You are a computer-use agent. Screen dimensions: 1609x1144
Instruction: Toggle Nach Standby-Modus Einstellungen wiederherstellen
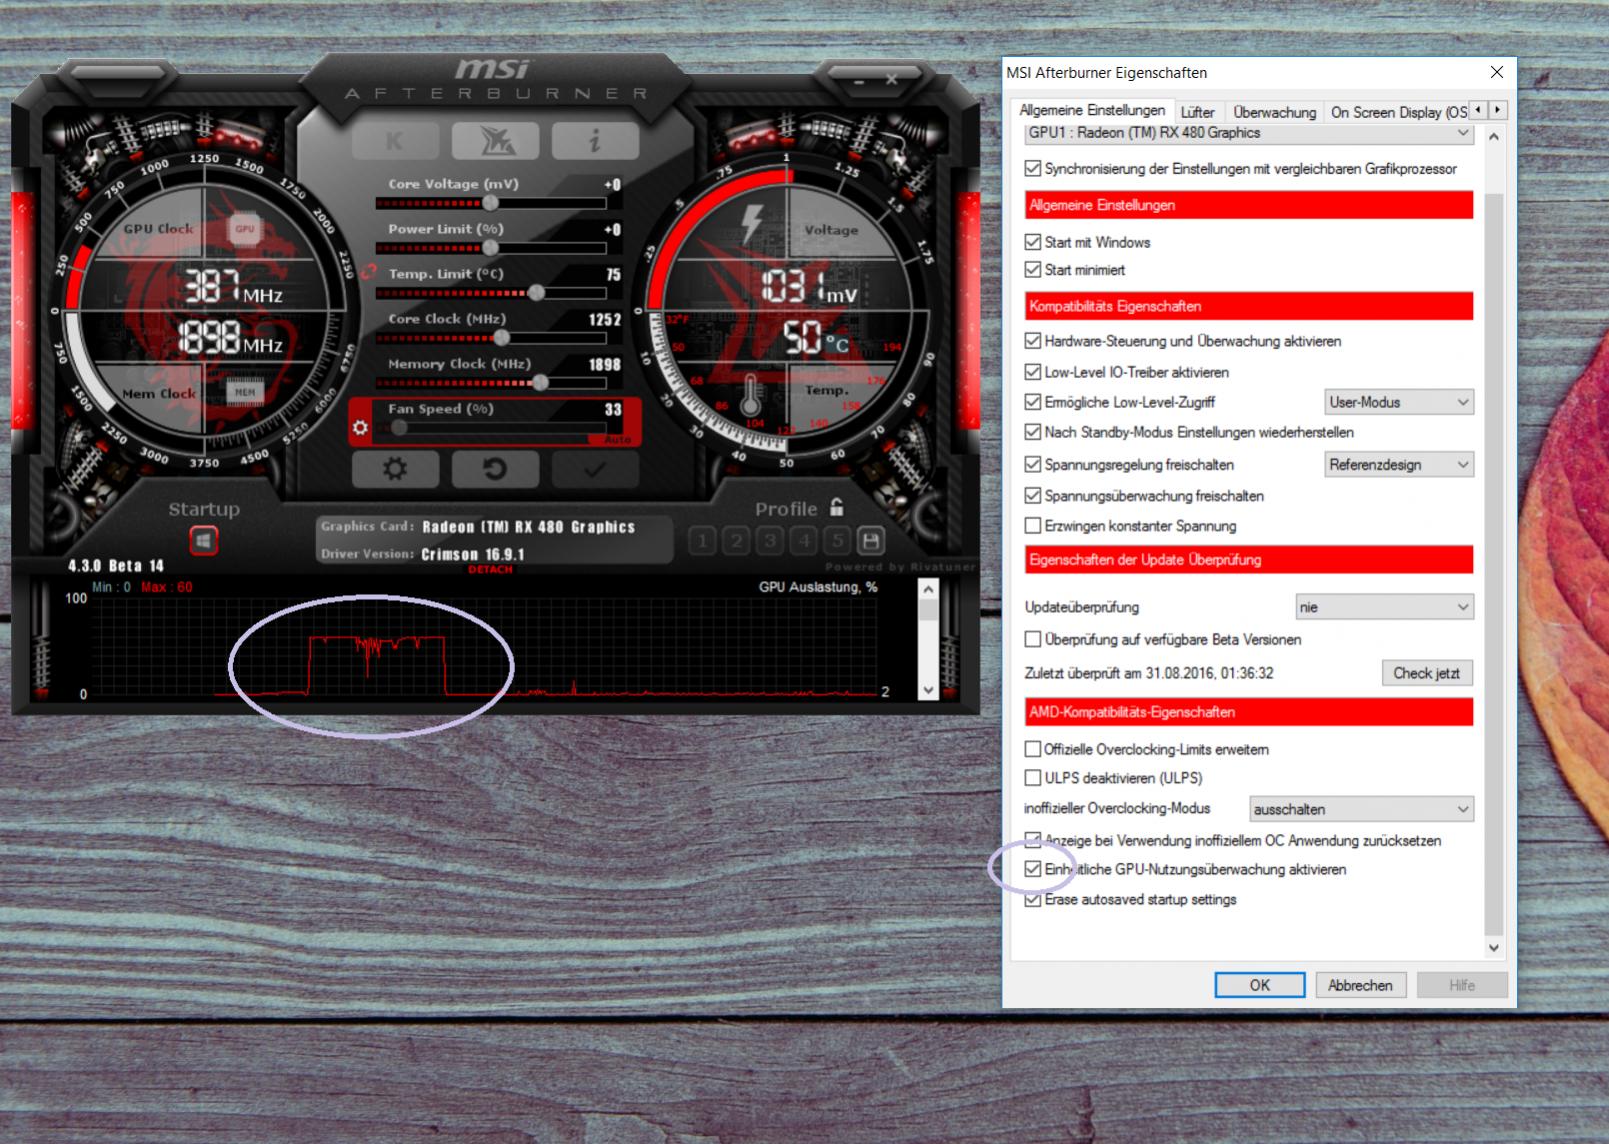click(1033, 432)
